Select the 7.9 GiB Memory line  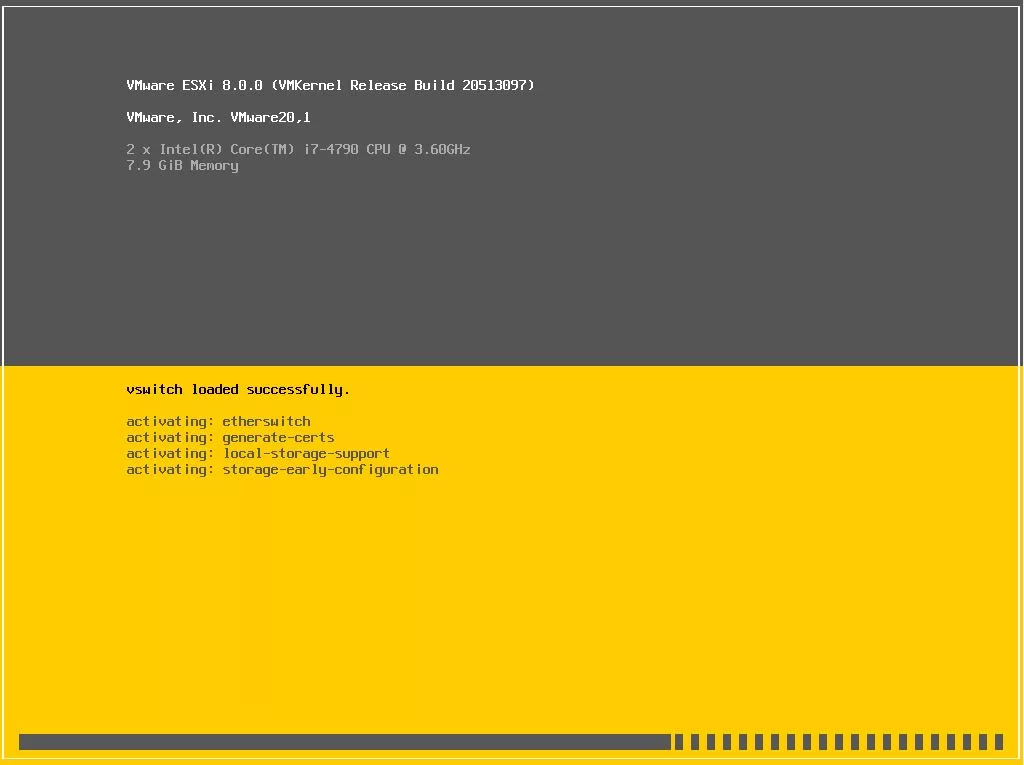click(182, 166)
